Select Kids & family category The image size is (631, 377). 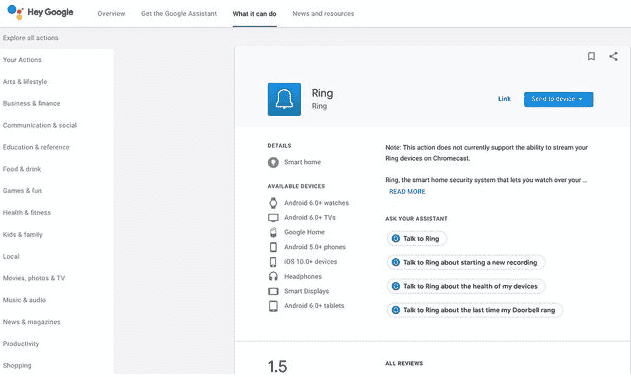[23, 235]
